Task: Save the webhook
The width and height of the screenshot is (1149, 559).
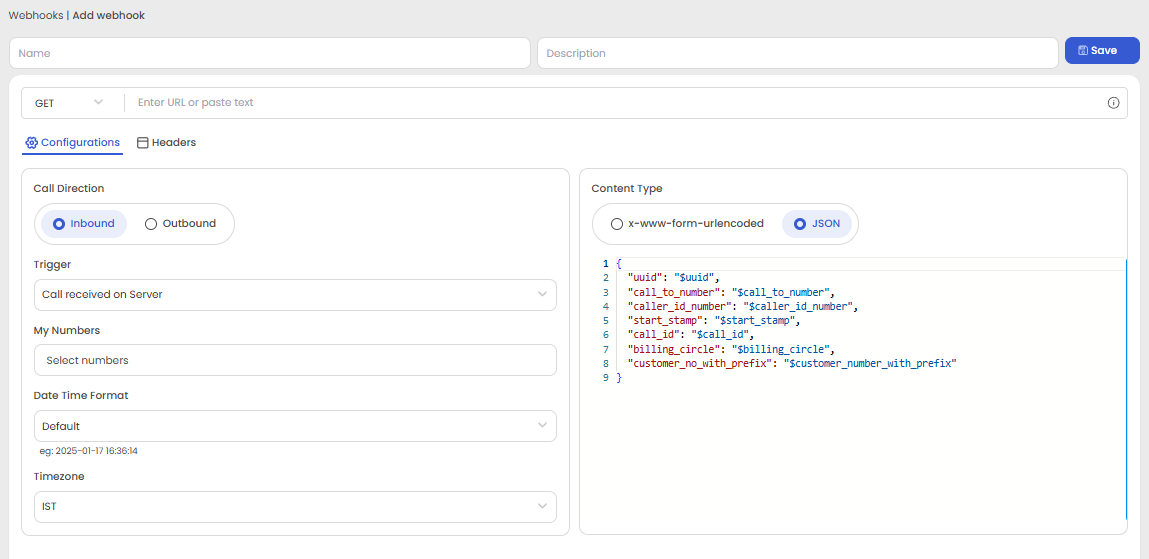Action: pos(1102,51)
